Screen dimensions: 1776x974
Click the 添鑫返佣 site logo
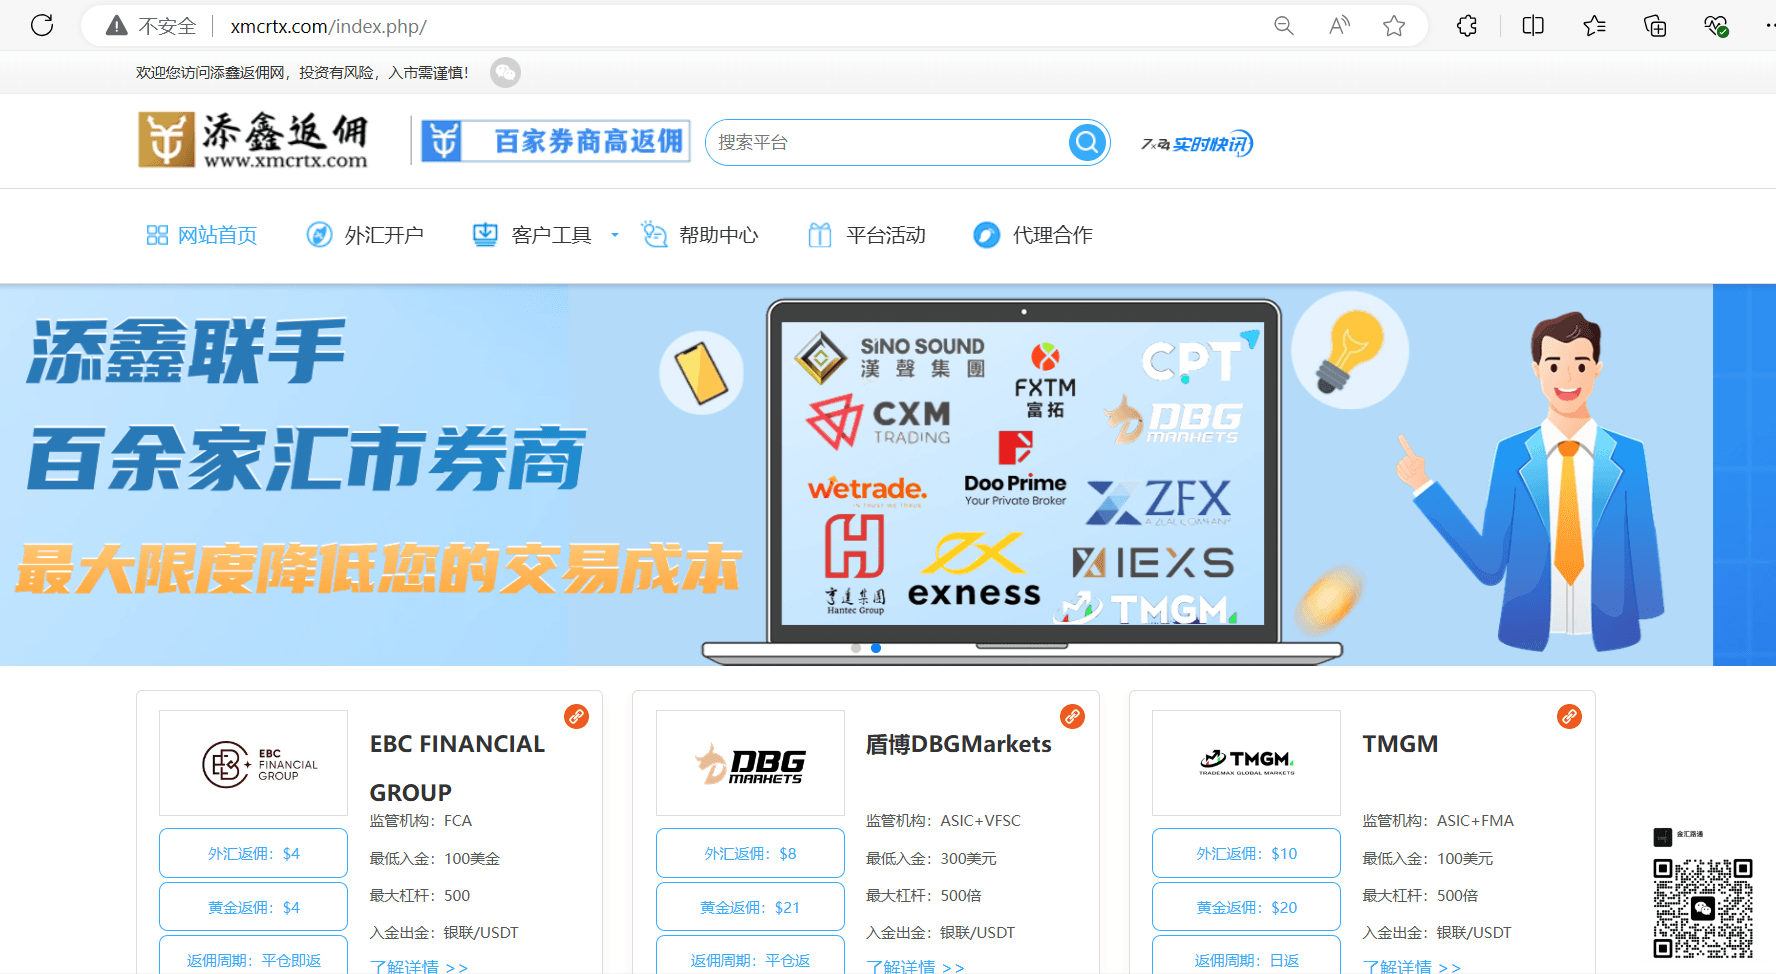tap(253, 140)
